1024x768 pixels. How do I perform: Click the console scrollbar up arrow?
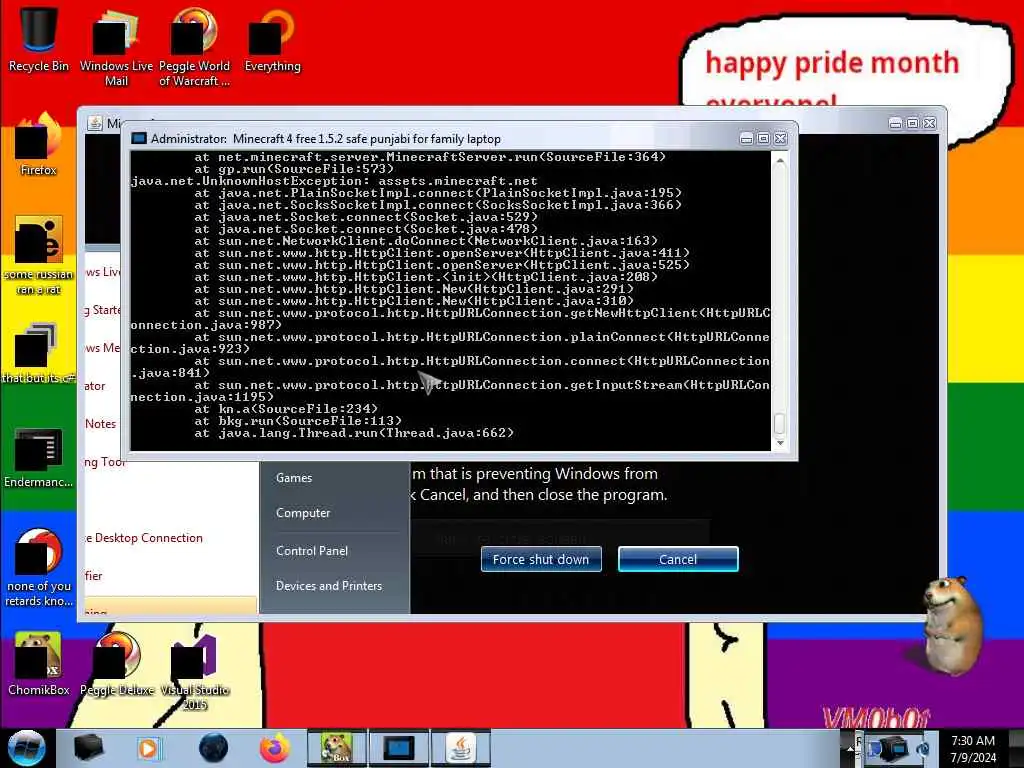779,160
